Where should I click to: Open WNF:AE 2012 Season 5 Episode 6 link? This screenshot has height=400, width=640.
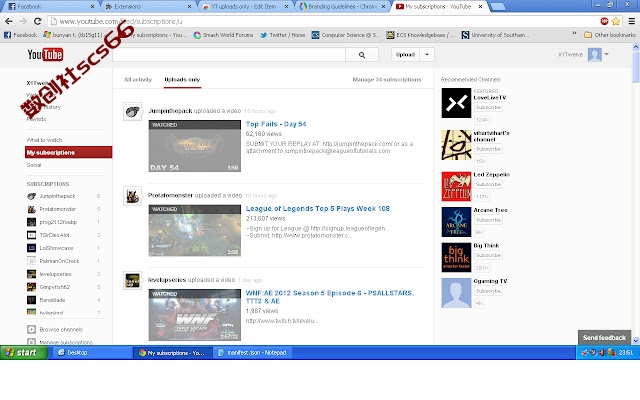click(329, 297)
